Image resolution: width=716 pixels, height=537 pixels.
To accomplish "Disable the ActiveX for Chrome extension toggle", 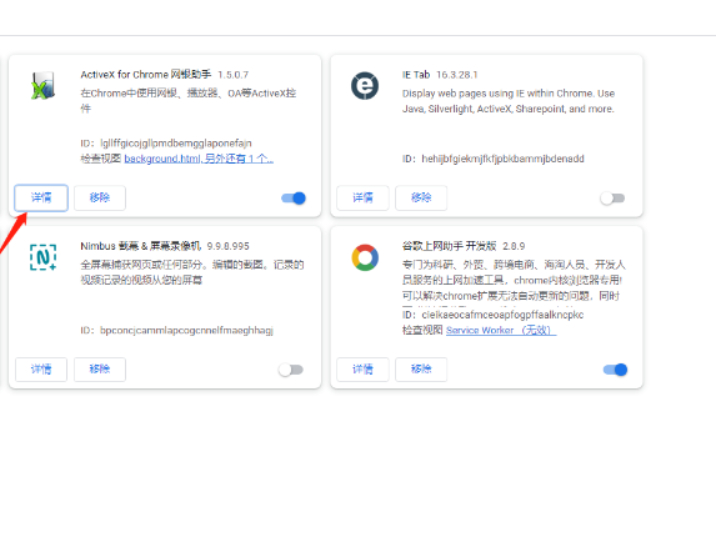I will [293, 198].
